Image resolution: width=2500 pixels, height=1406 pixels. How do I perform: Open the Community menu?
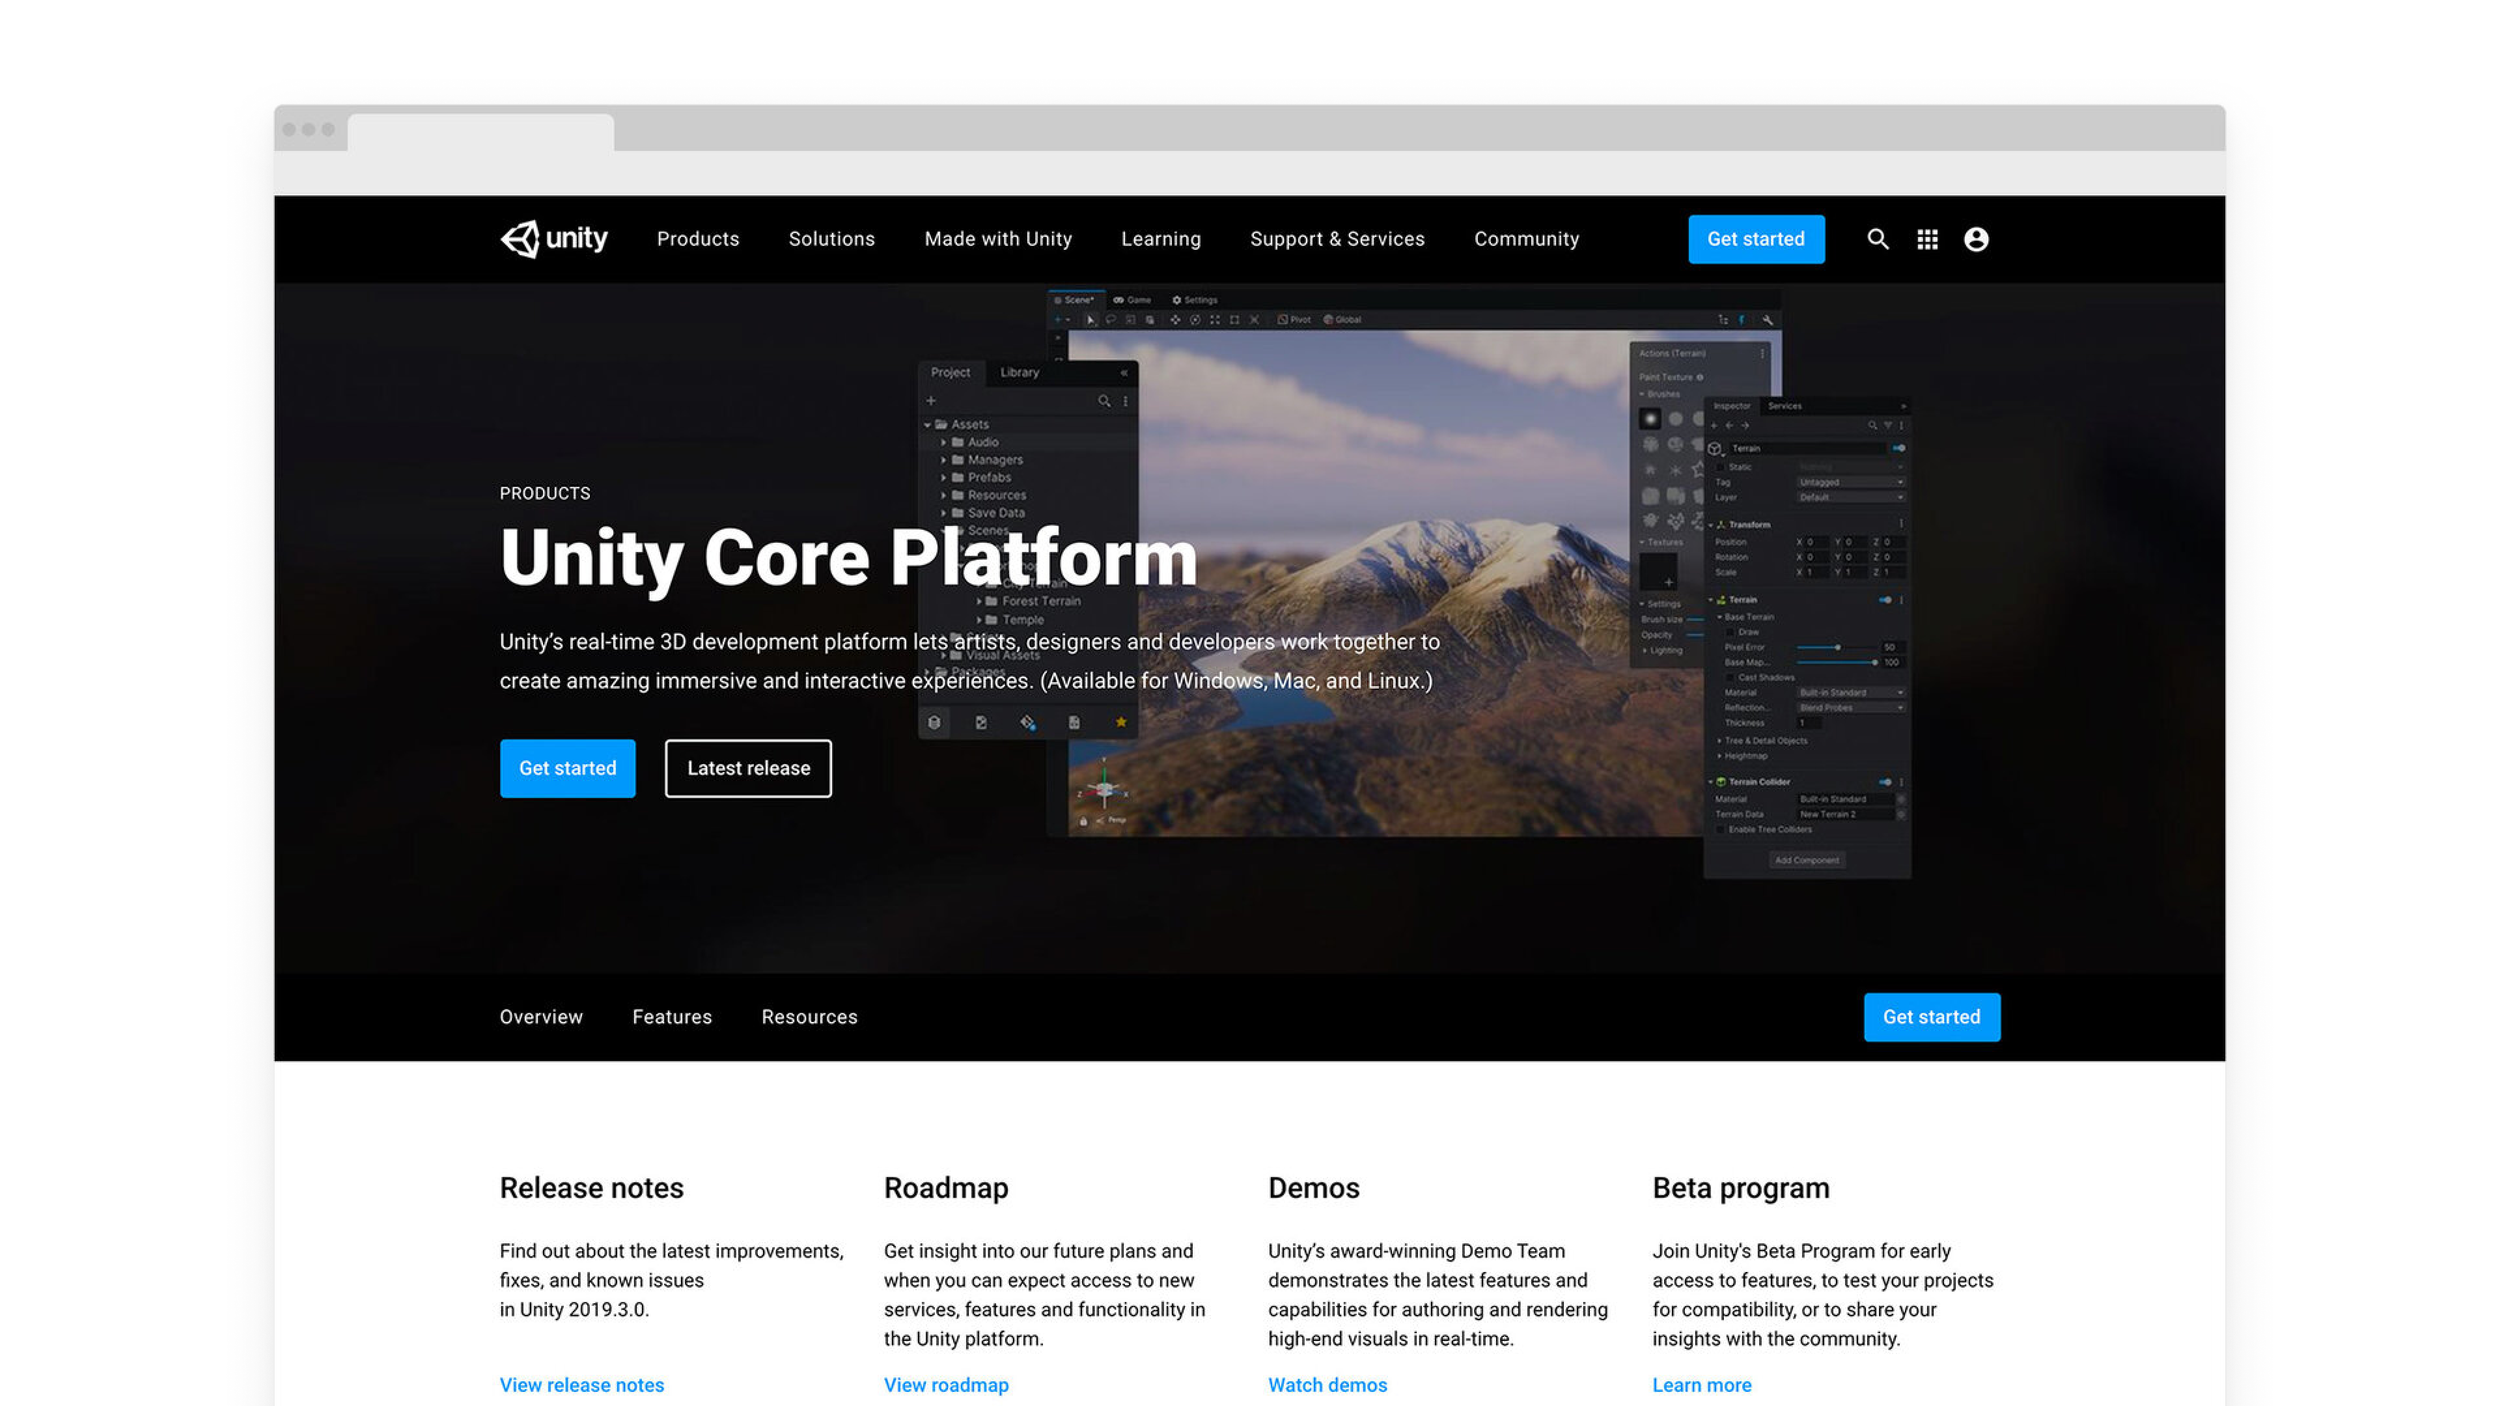pyautogui.click(x=1526, y=239)
